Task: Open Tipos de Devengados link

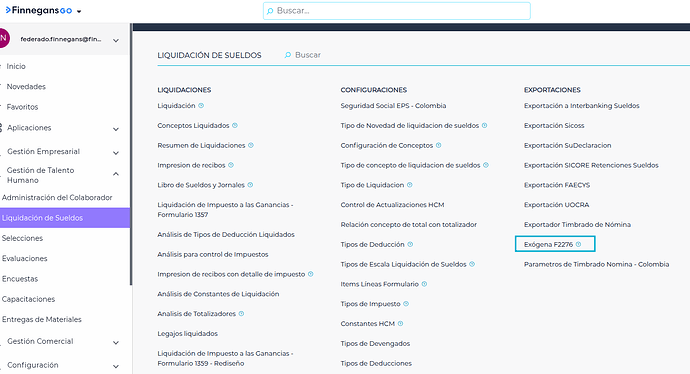Action: click(x=375, y=343)
